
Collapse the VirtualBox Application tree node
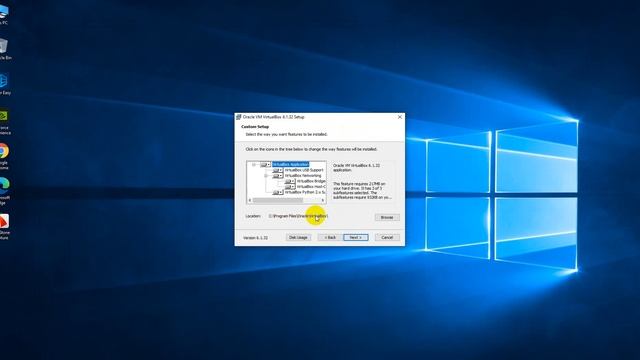click(x=254, y=164)
